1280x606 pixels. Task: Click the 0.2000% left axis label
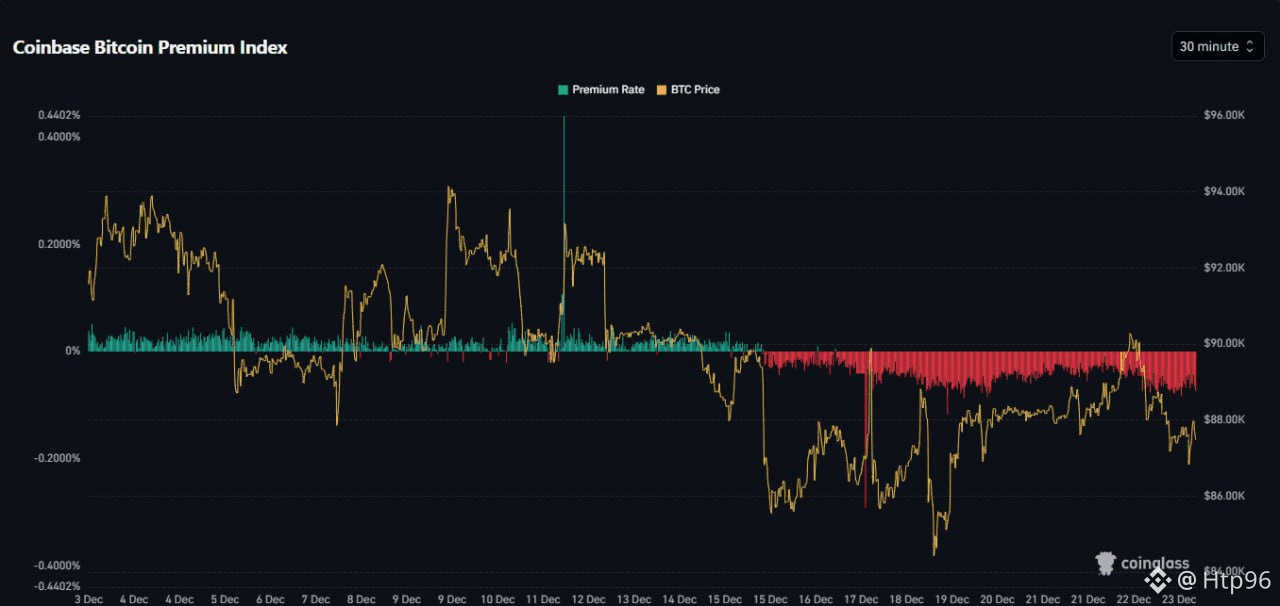[x=59, y=244]
